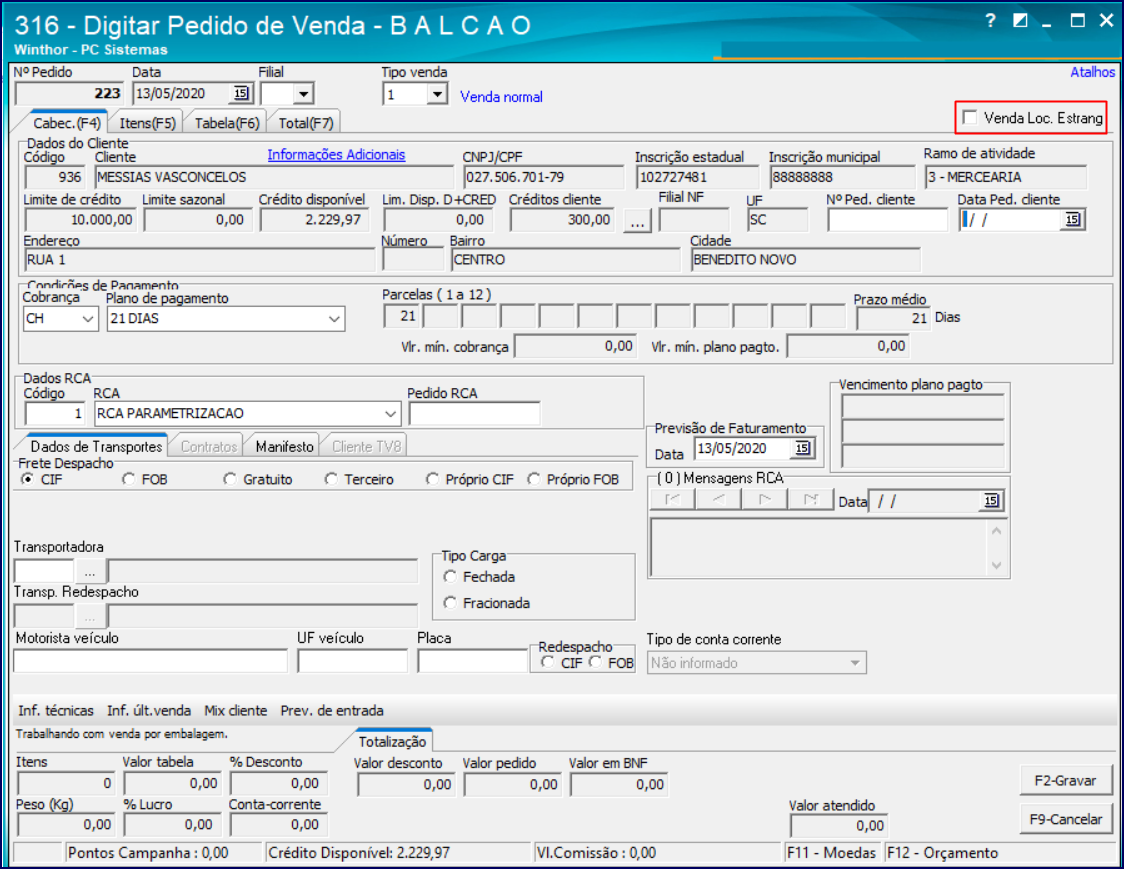
Task: Expand the Plano de pagamento dropdown
Action: [x=334, y=318]
